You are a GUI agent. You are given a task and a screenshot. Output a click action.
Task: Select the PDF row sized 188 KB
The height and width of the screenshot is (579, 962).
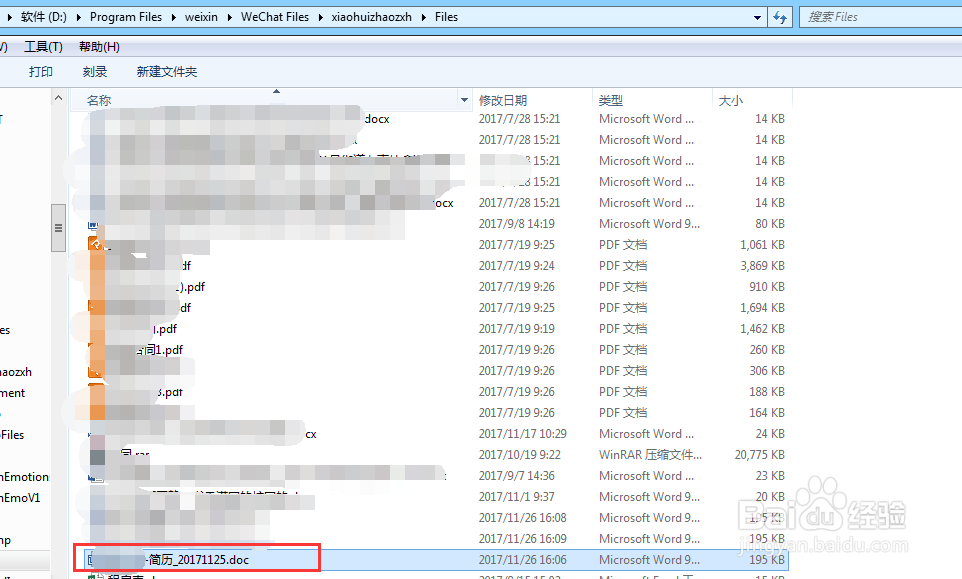(x=436, y=391)
